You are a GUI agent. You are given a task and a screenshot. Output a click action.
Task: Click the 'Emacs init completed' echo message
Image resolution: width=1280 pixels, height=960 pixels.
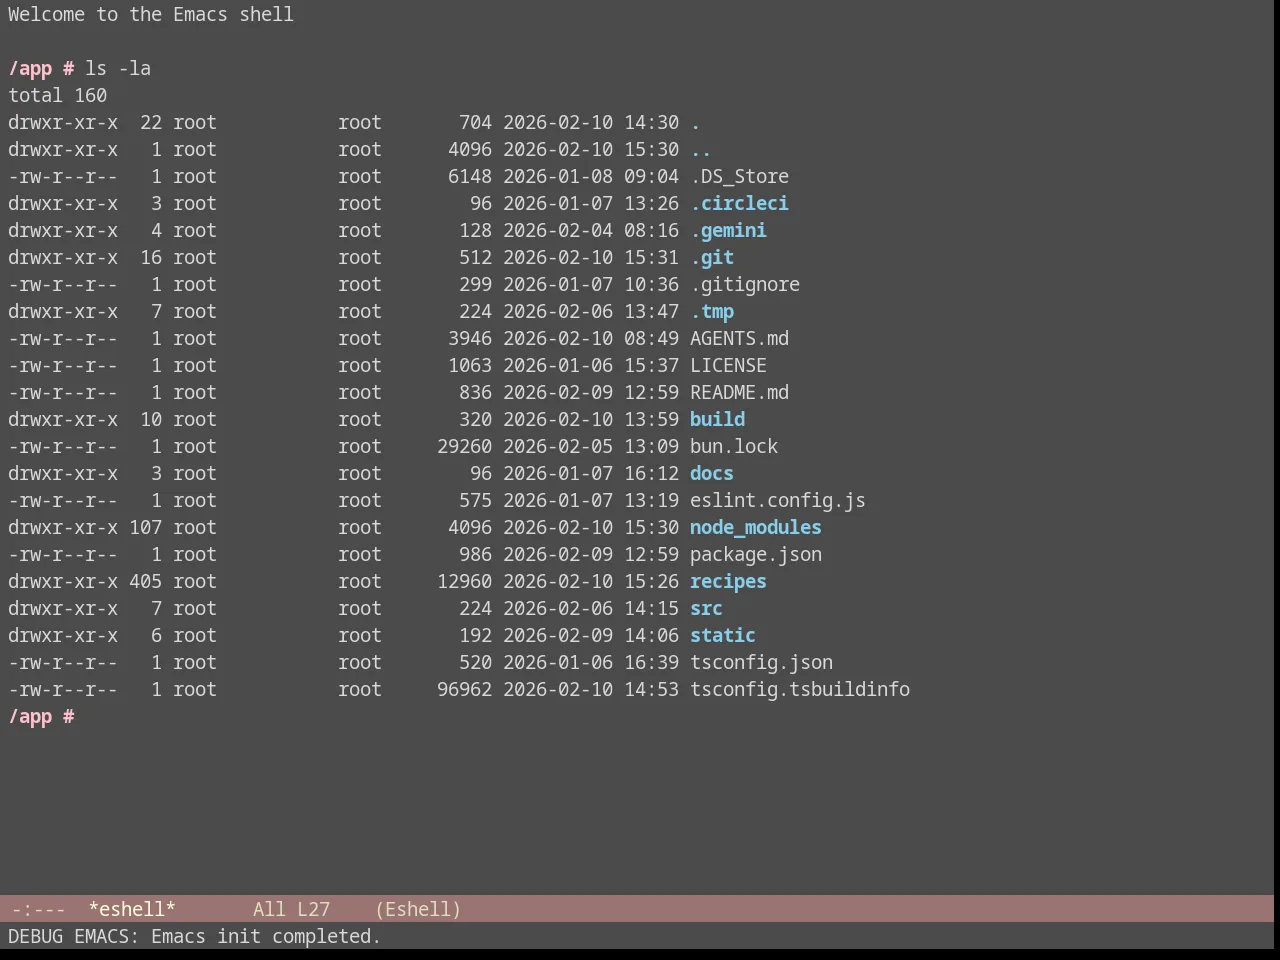(266, 936)
